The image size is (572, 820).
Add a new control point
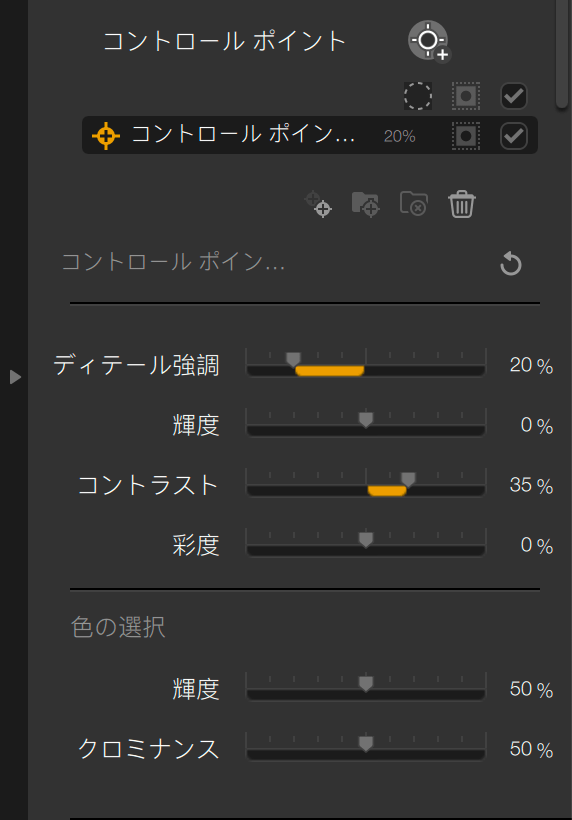tap(429, 41)
